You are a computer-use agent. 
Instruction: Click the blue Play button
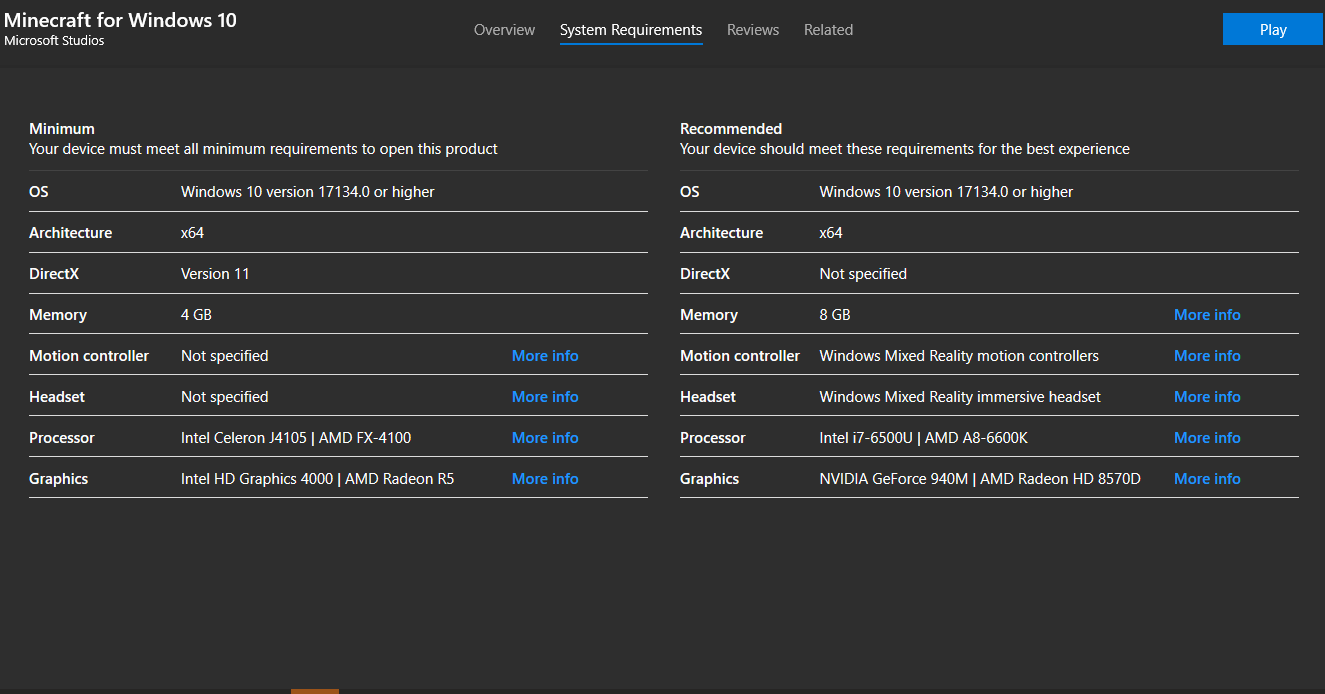pos(1272,30)
